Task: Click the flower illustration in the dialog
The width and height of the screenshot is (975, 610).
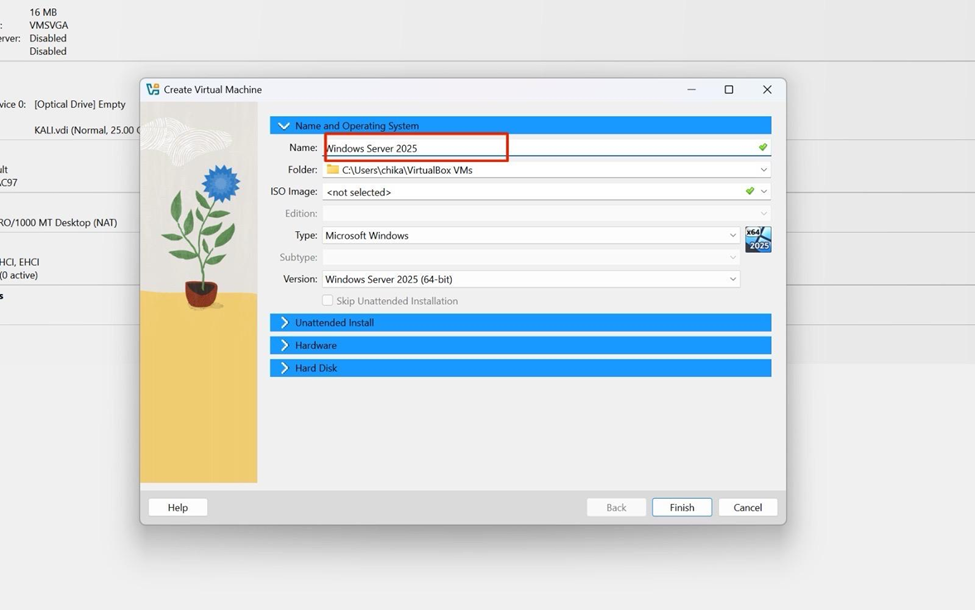Action: tap(202, 236)
